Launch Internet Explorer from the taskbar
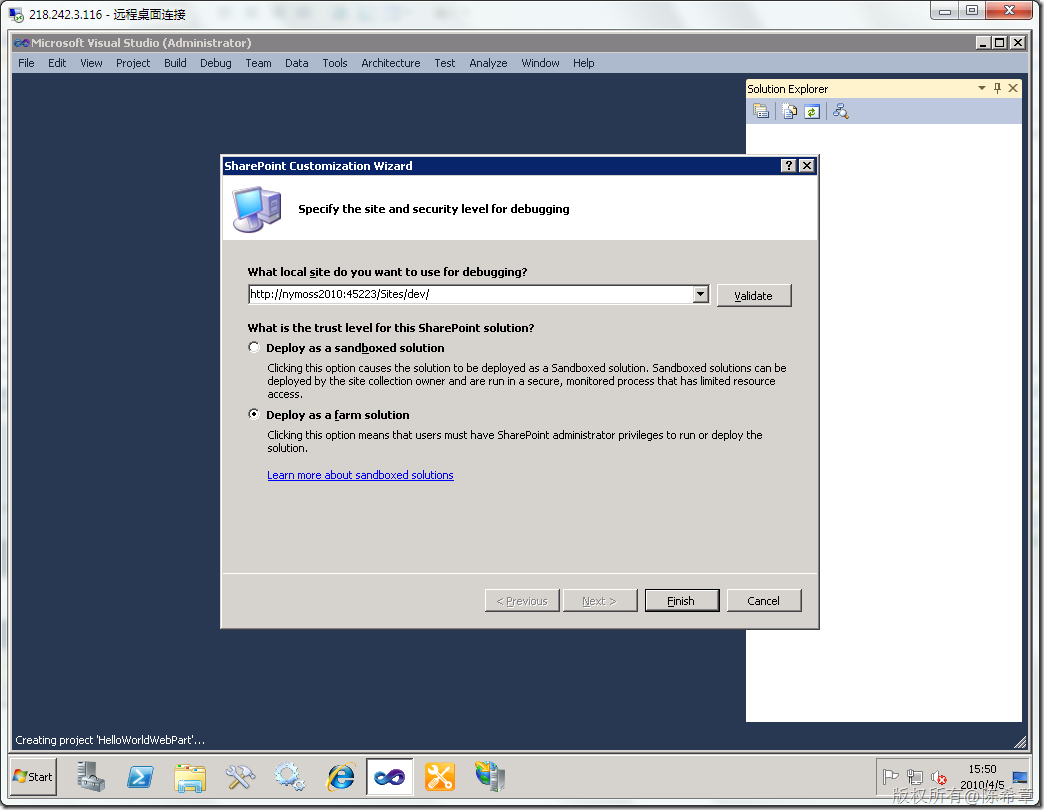Viewport: 1044px width, 810px height. tap(340, 777)
